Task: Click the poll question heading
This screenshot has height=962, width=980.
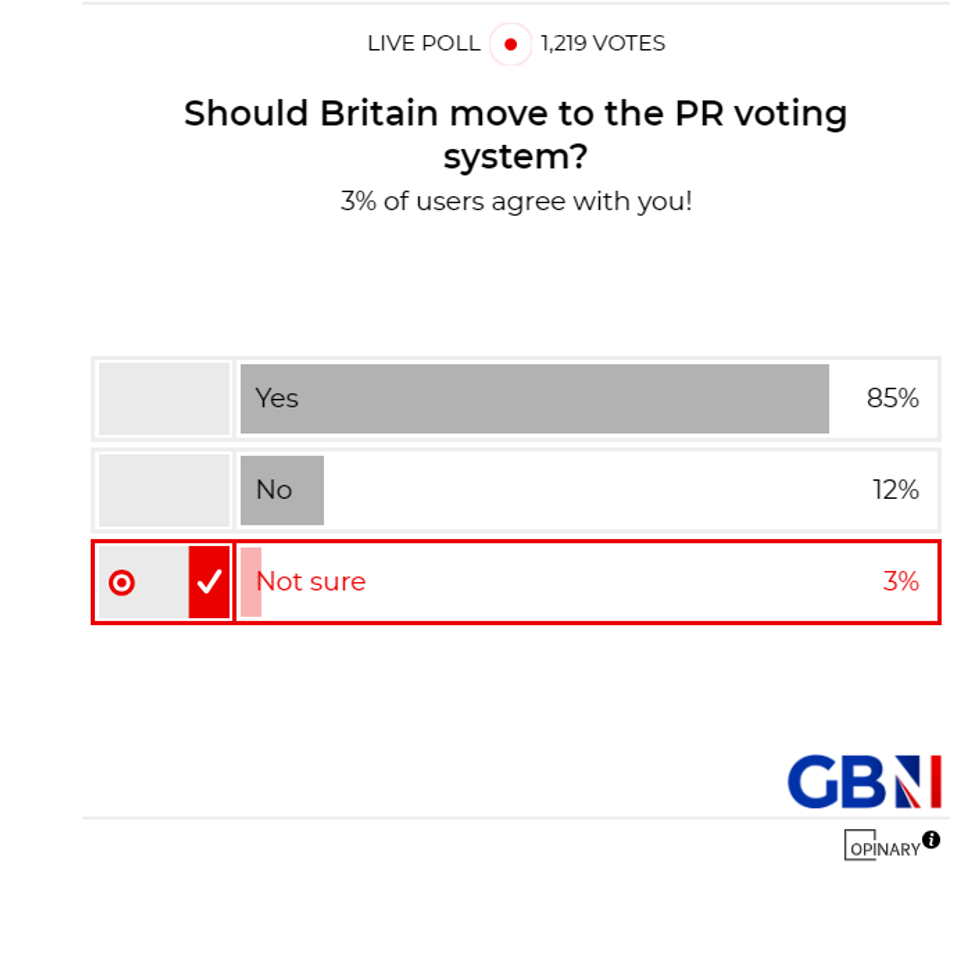Action: [x=516, y=134]
